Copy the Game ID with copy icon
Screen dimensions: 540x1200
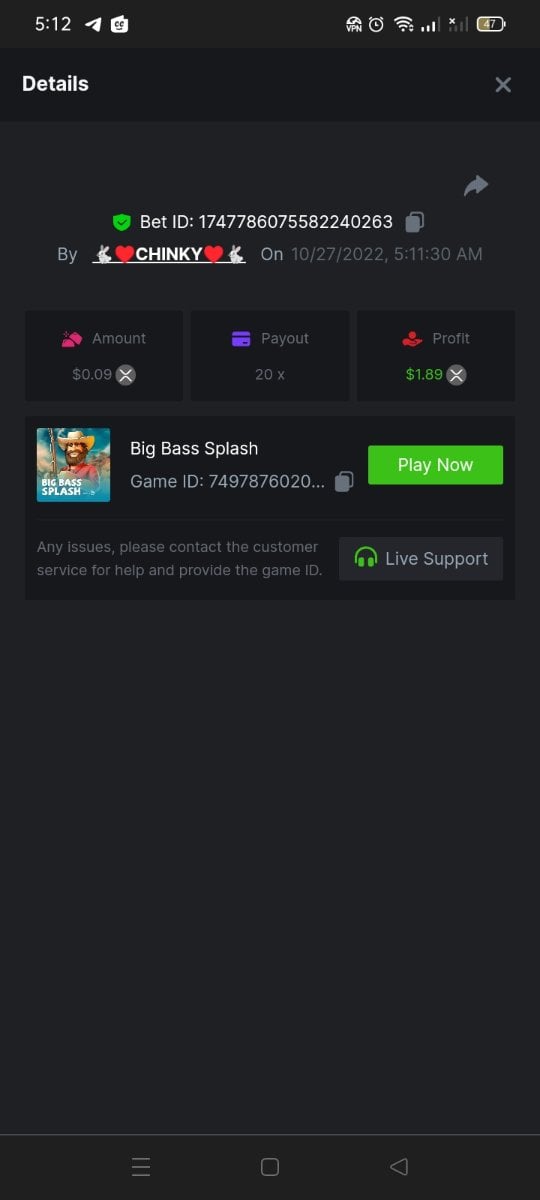point(344,481)
